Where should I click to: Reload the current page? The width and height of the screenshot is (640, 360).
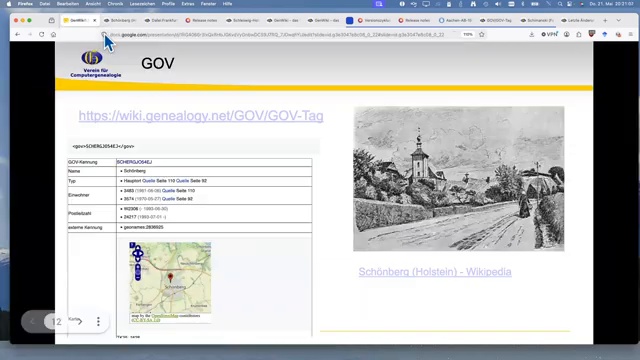click(x=42, y=35)
